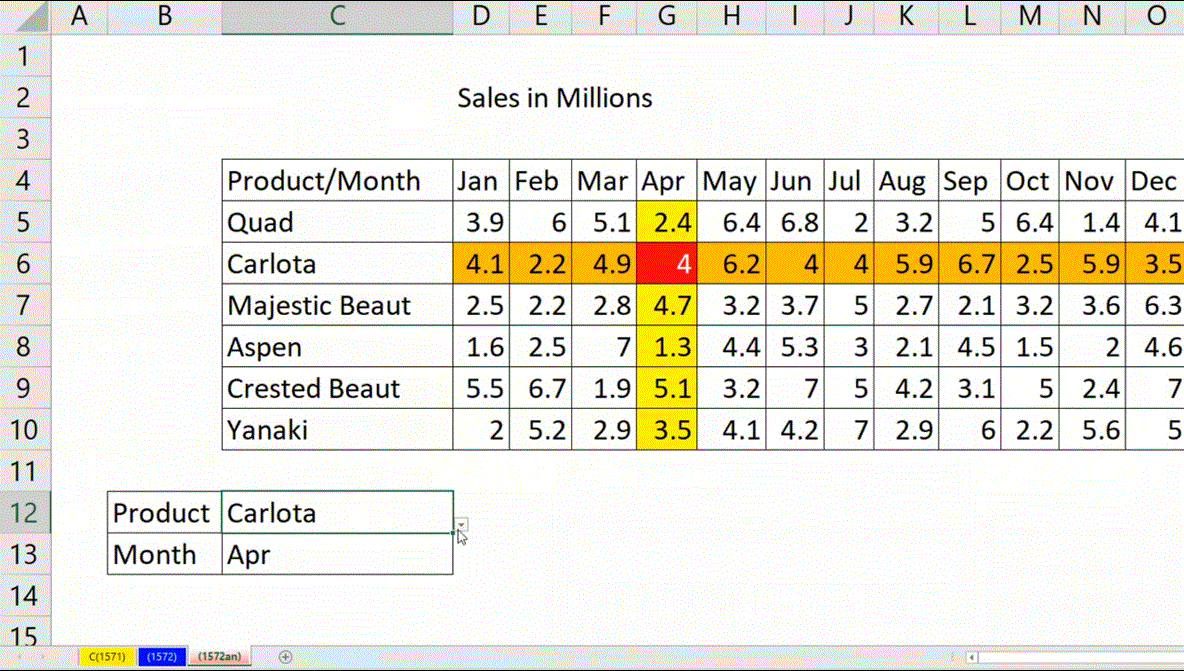Click the 'Crested Beaut' product cell
The height and width of the screenshot is (671, 1184).
[x=338, y=388]
